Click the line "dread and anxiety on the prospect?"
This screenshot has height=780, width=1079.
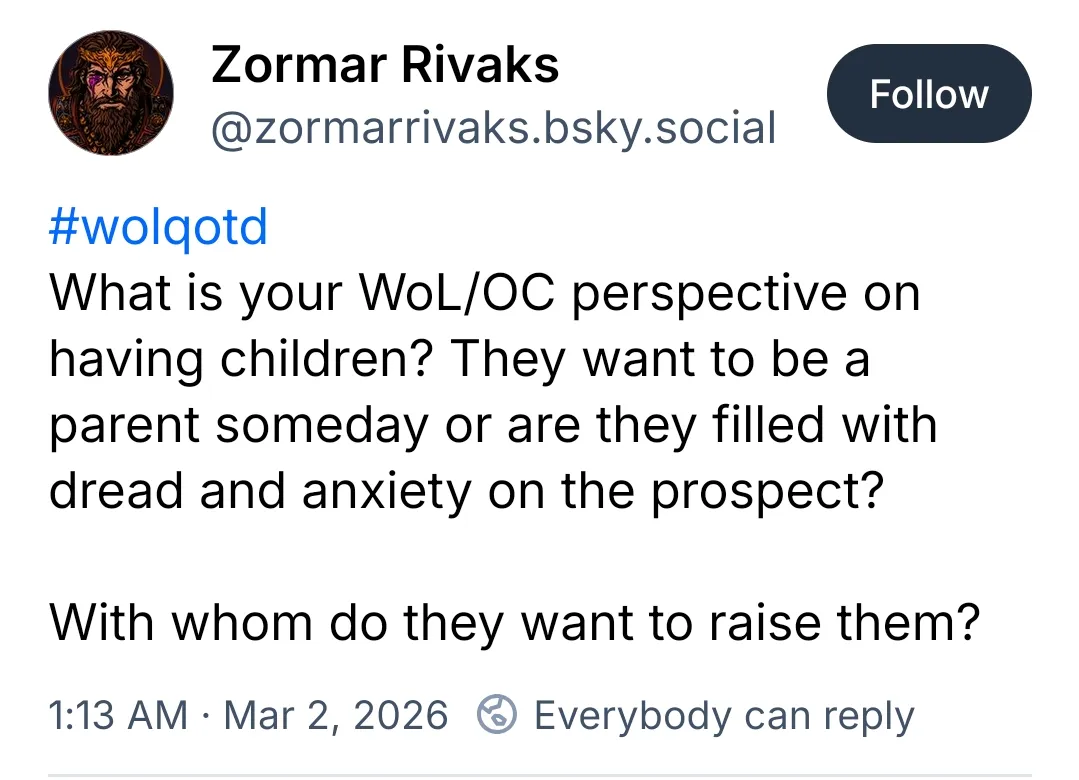[x=467, y=491]
